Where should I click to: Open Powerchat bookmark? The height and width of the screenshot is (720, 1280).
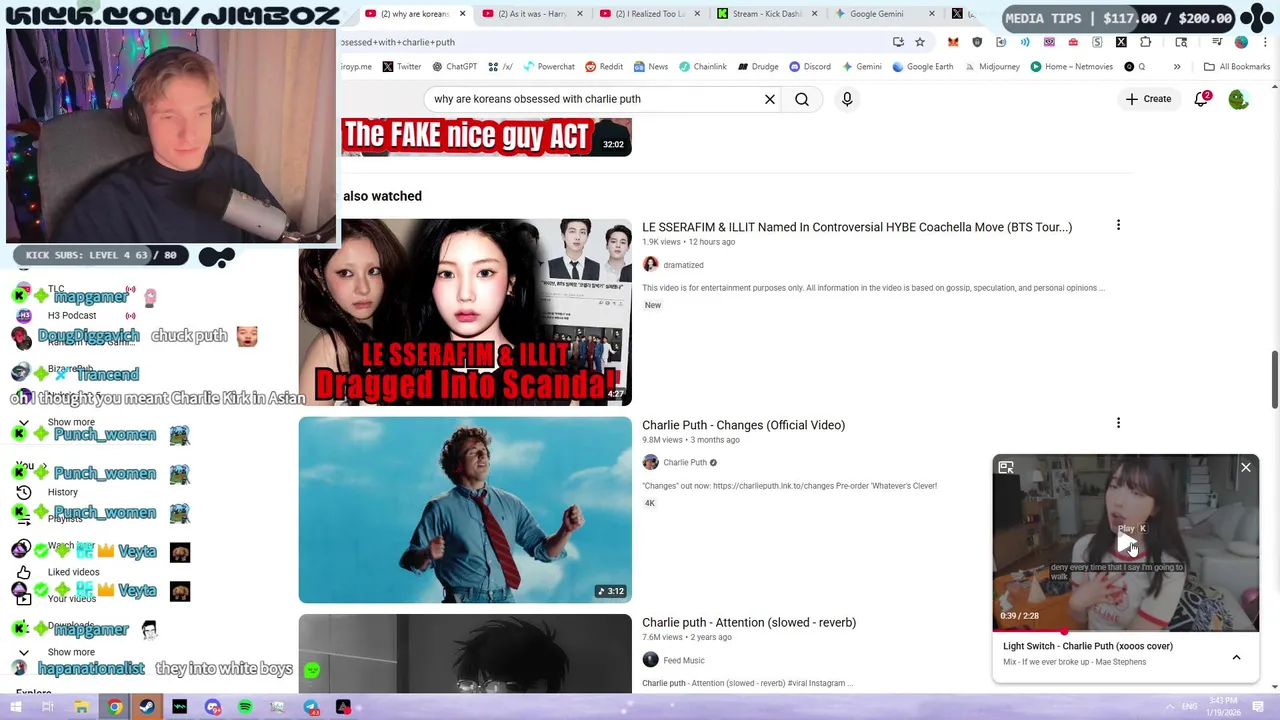point(547,67)
